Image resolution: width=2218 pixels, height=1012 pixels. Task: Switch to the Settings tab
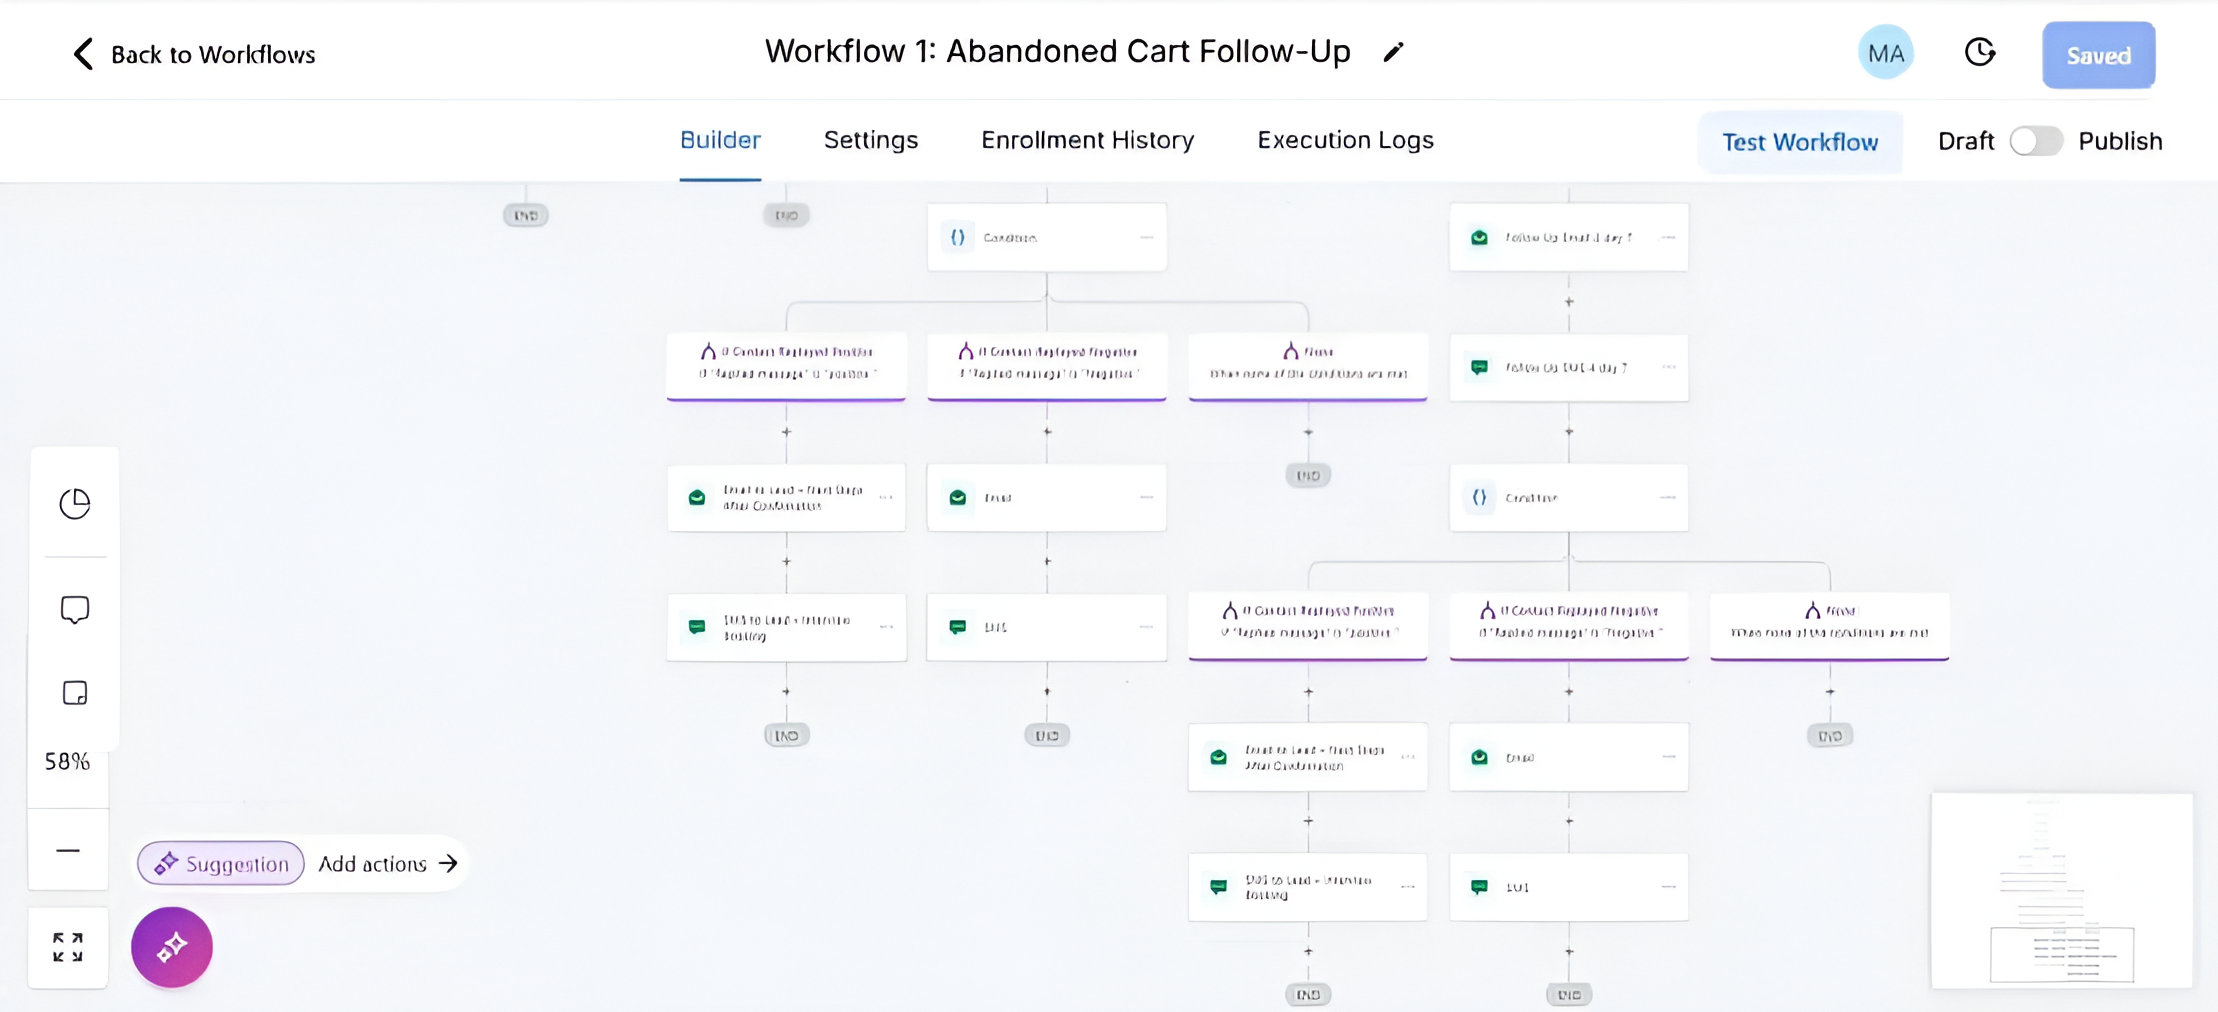coord(870,140)
